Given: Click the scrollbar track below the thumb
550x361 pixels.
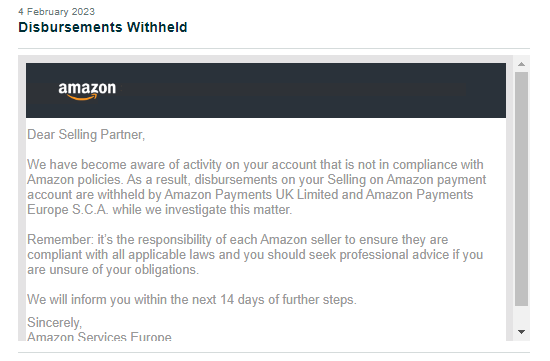Looking at the screenshot, I should [x=521, y=316].
